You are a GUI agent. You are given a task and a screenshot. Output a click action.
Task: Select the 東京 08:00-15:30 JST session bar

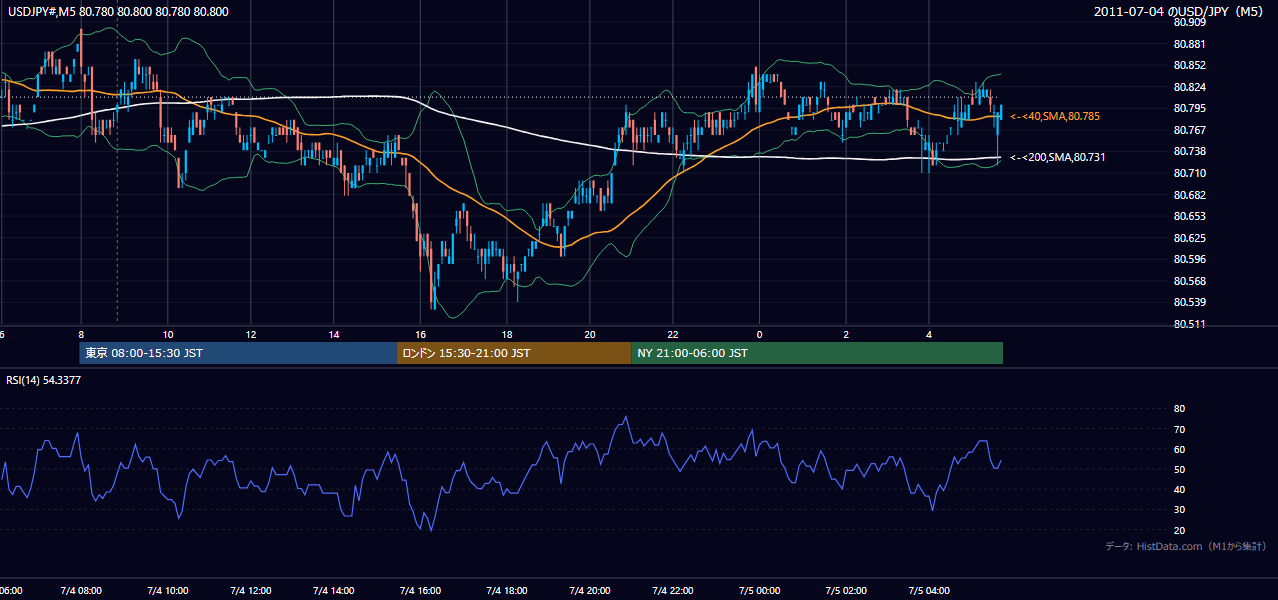point(238,353)
